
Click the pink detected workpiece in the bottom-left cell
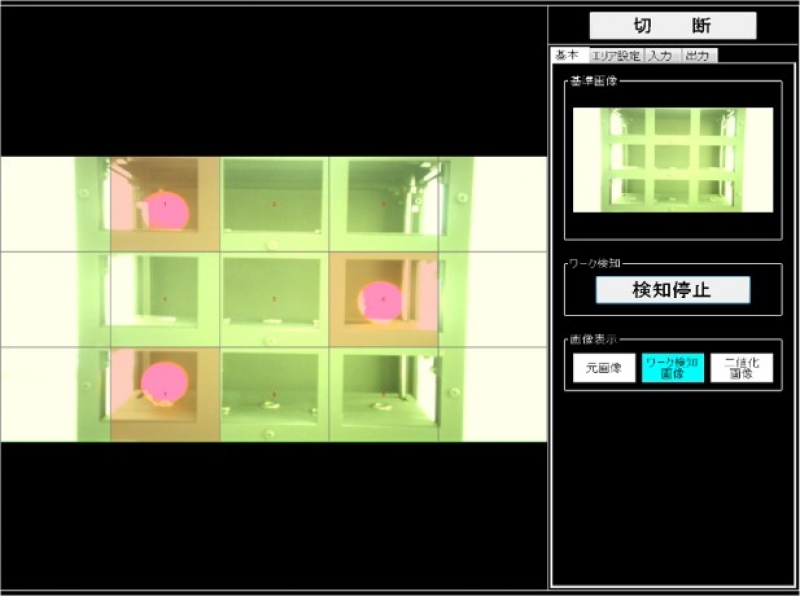click(x=165, y=383)
